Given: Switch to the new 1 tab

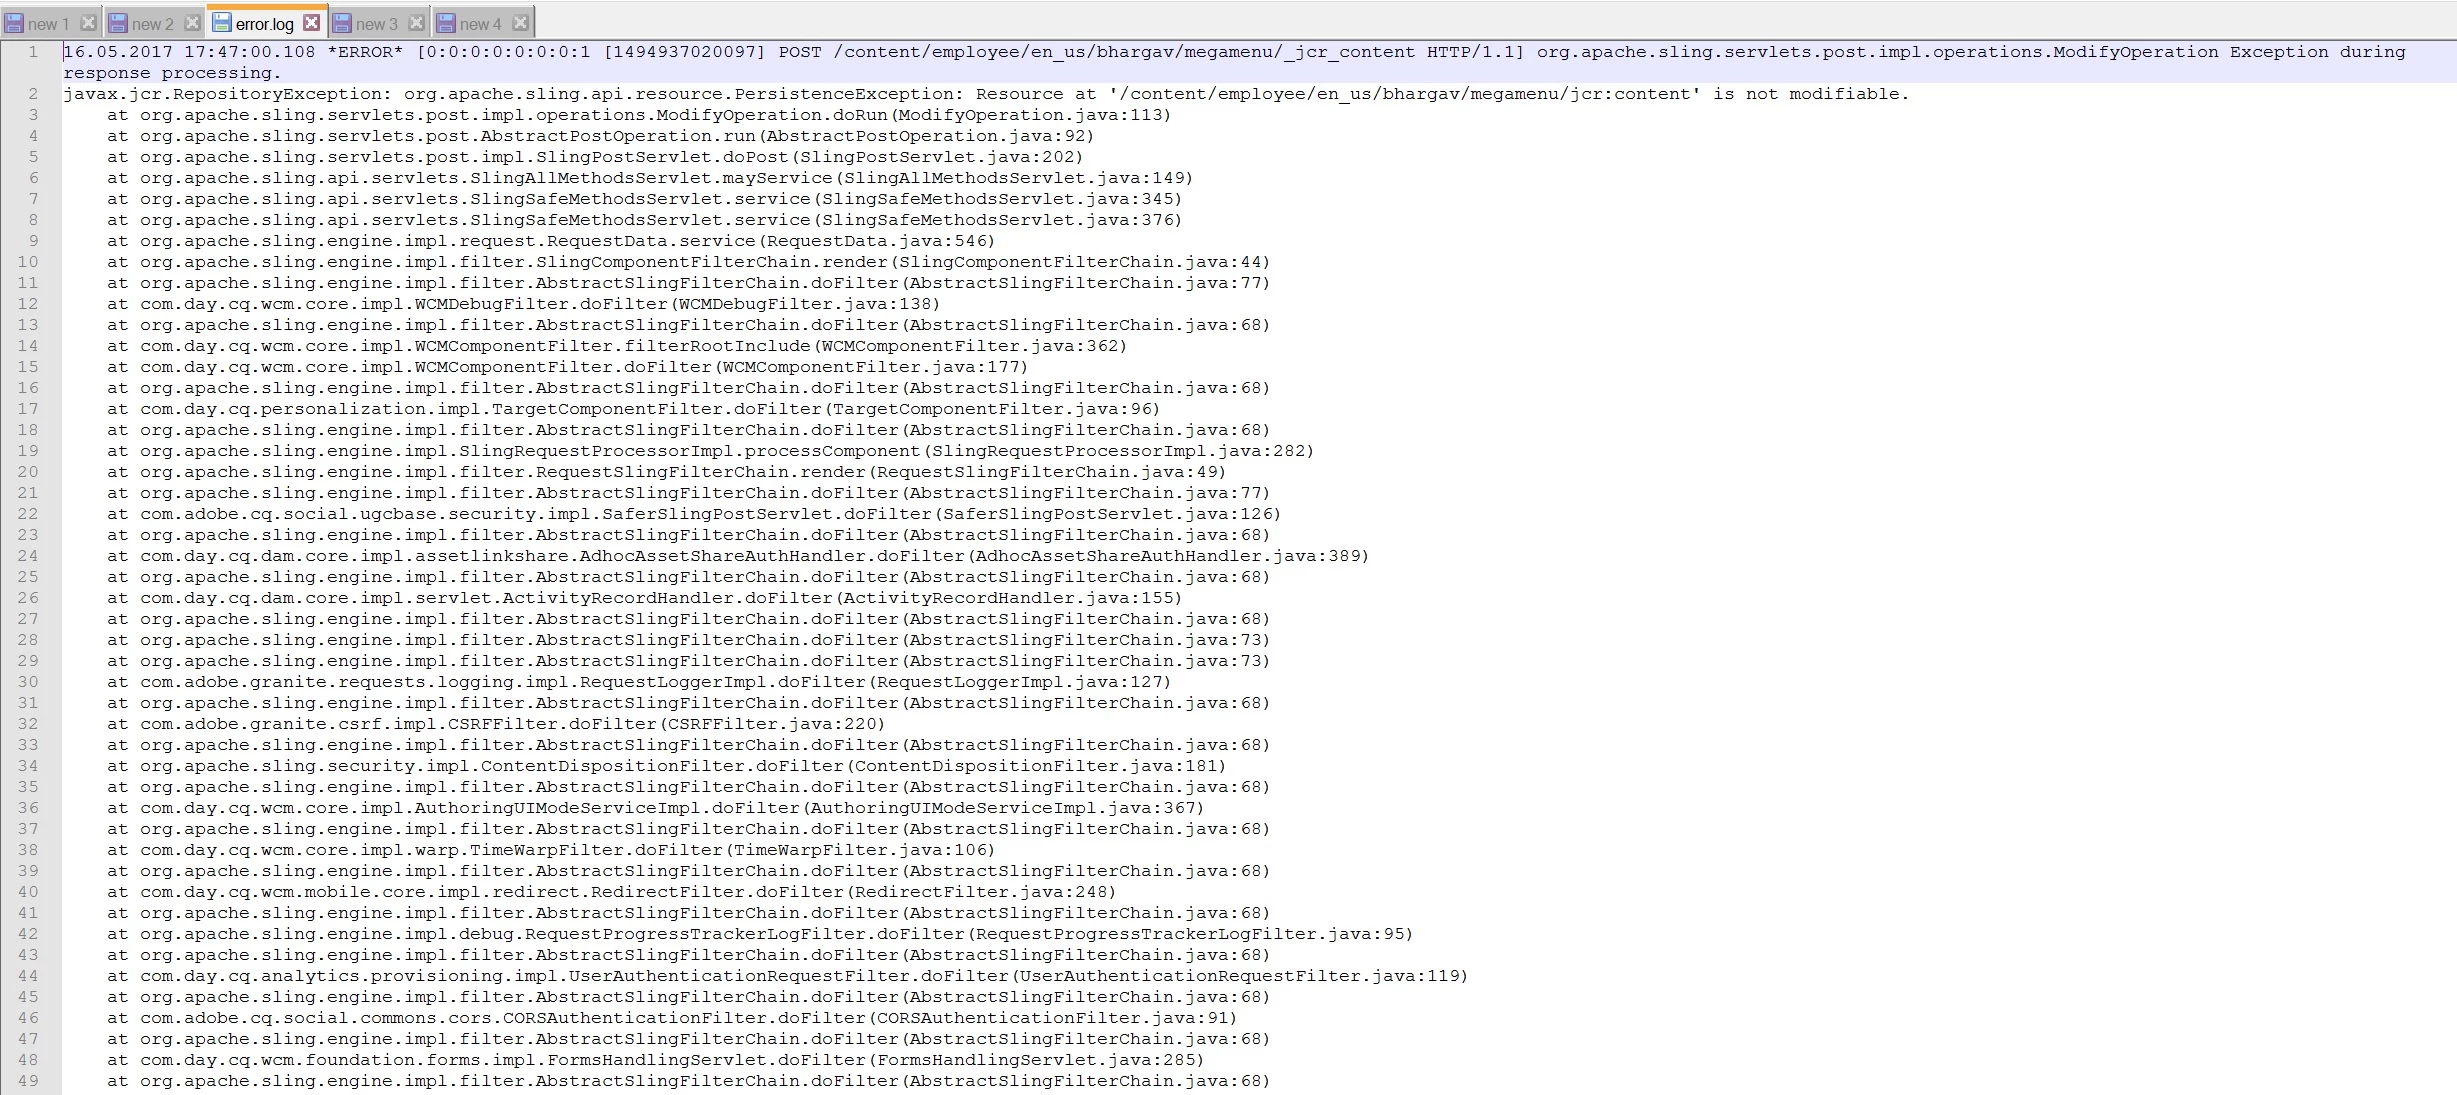Looking at the screenshot, I should coord(48,23).
